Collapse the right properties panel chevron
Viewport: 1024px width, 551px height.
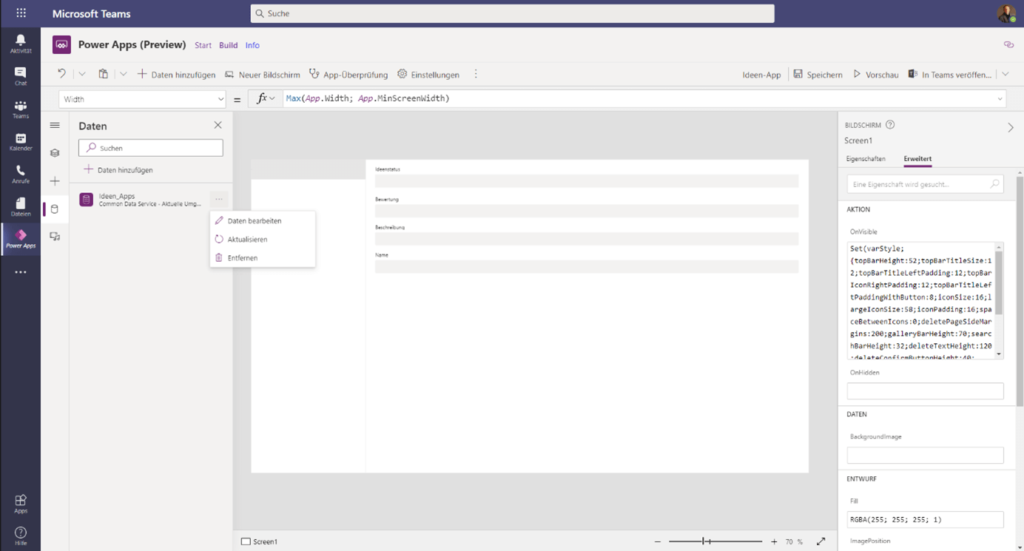click(x=1010, y=127)
